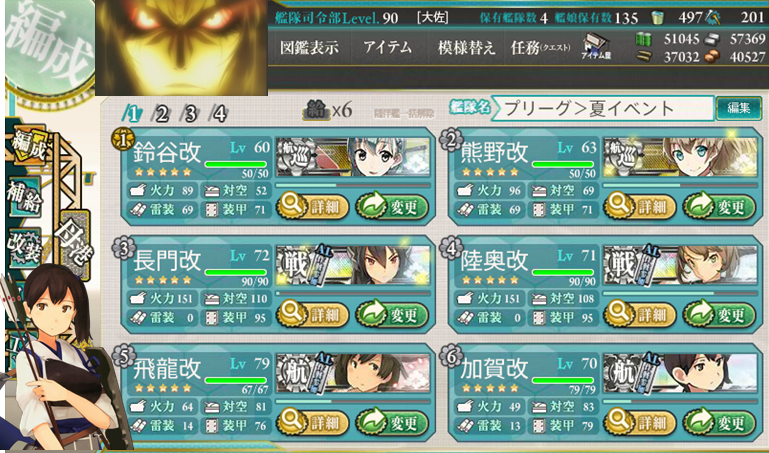Image resolution: width=769 pixels, height=453 pixels.
Task: Click 変更 button for 加賀改
Action: pyautogui.click(x=719, y=423)
